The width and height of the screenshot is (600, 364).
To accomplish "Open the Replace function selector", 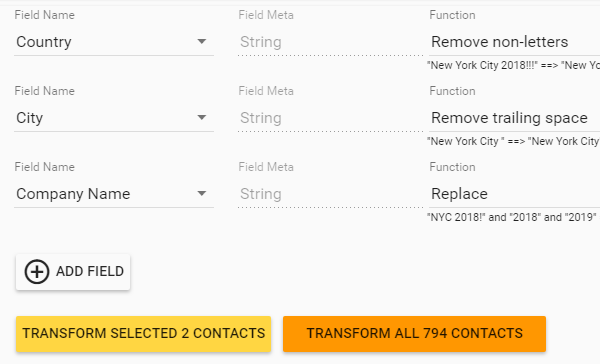I will [514, 194].
